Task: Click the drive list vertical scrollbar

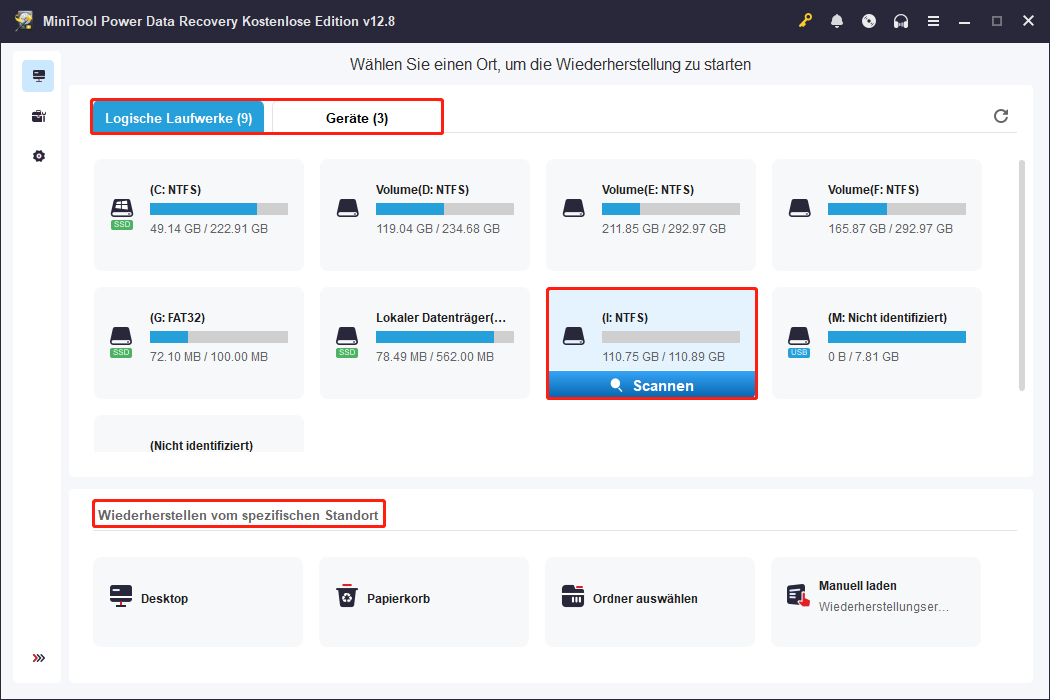Action: click(1021, 274)
